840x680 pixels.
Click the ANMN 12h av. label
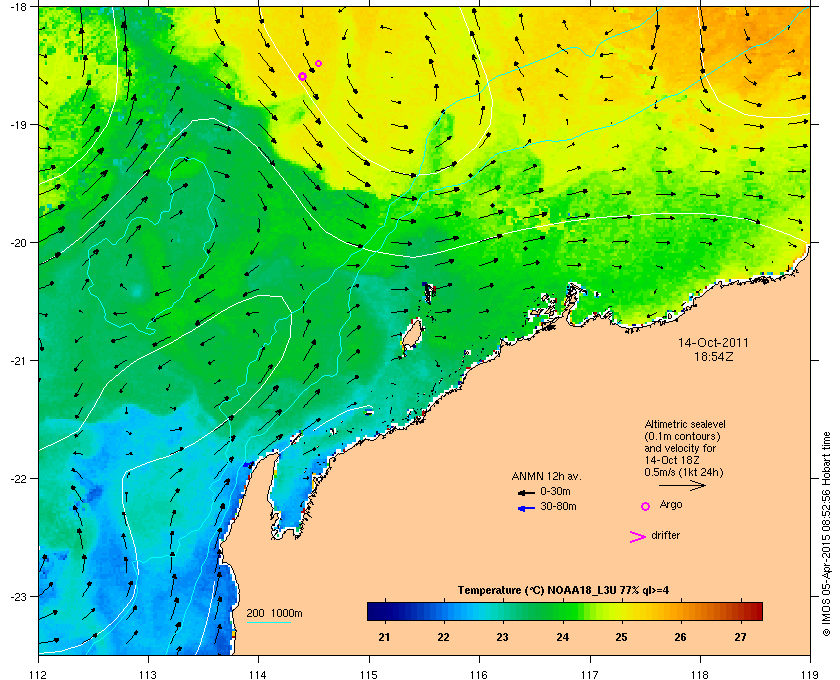546,476
